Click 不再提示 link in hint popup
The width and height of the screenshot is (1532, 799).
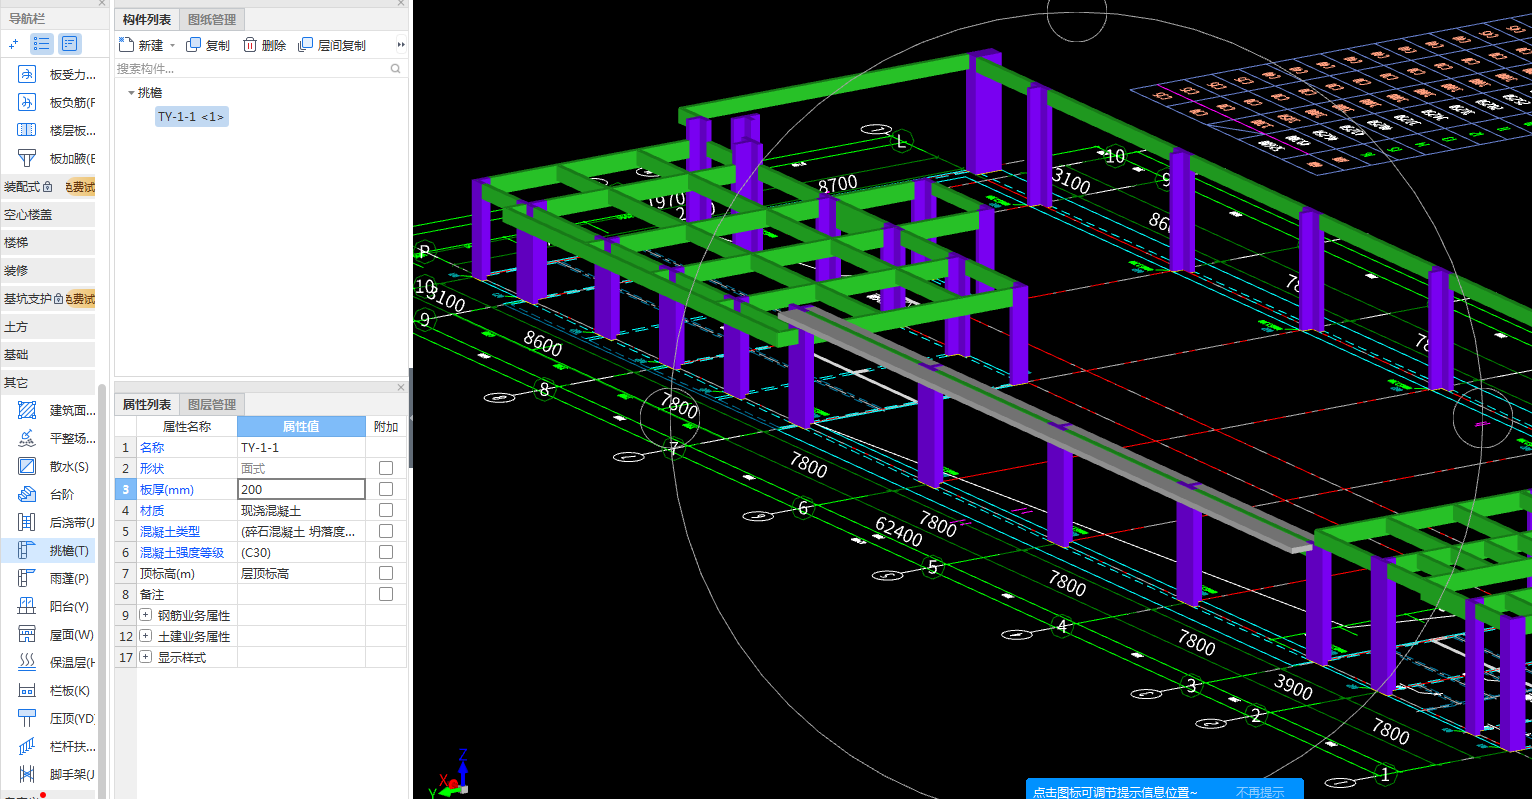pyautogui.click(x=1260, y=792)
